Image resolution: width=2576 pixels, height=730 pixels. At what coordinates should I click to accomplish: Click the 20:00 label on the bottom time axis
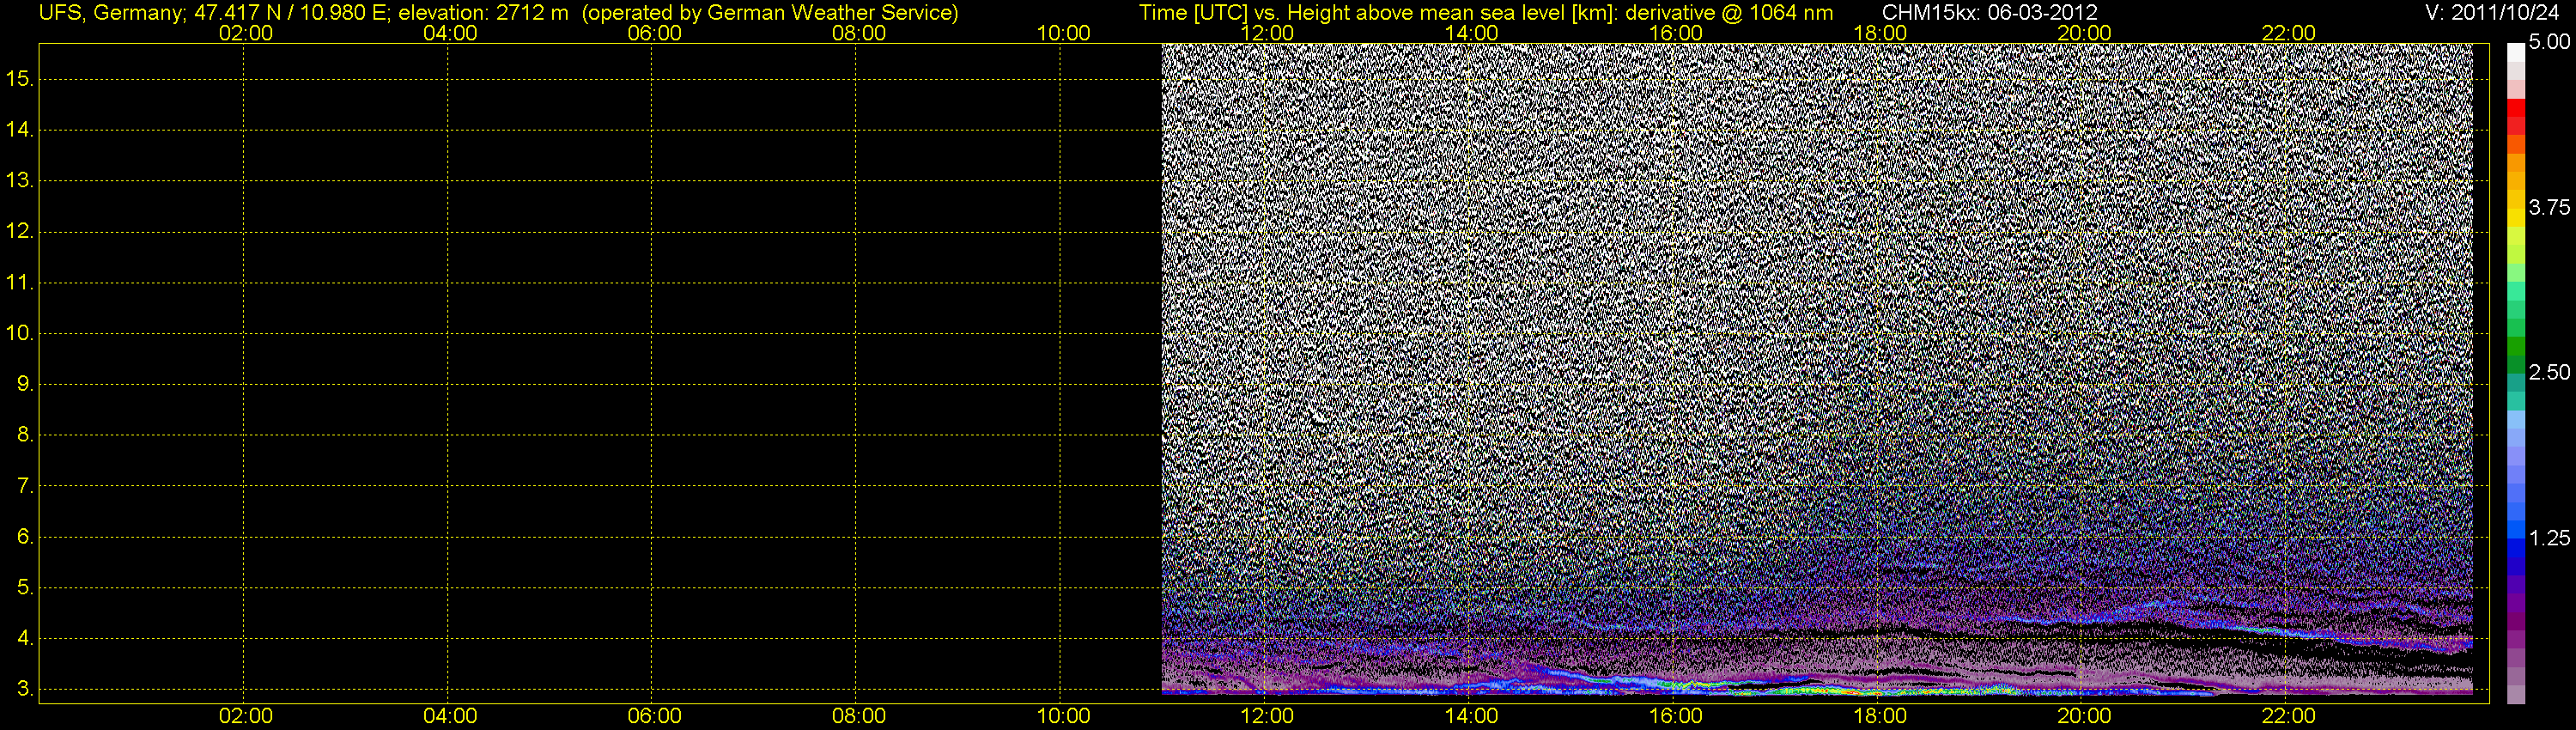pyautogui.click(x=2084, y=716)
